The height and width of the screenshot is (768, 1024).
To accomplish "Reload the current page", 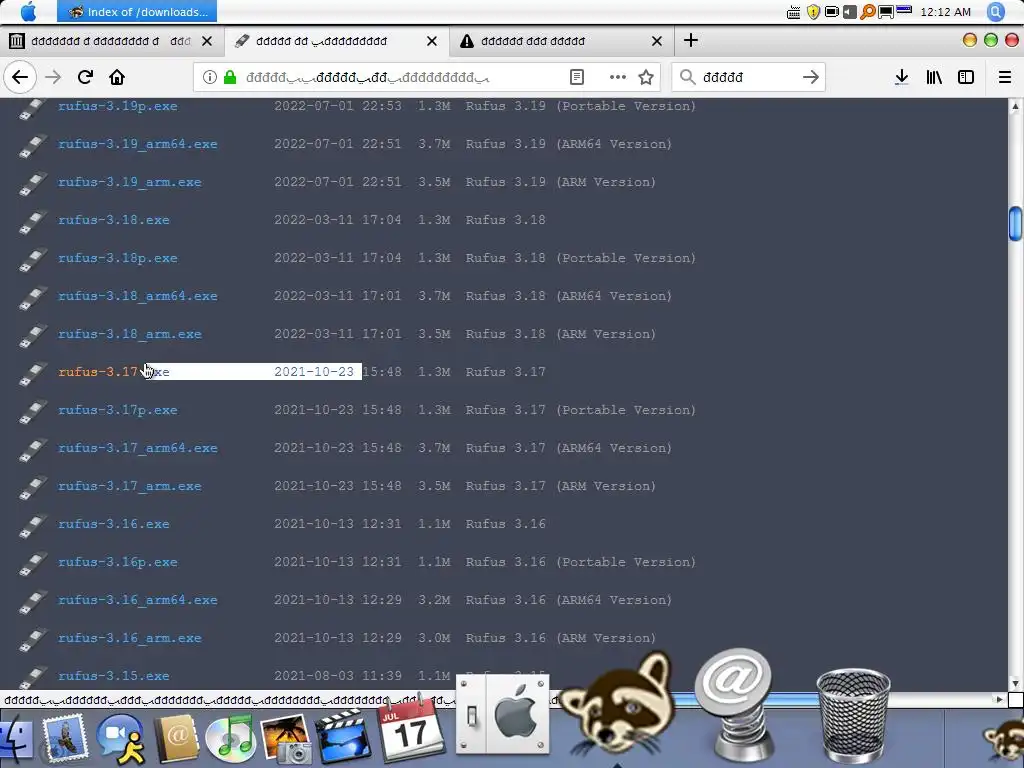I will 85,77.
